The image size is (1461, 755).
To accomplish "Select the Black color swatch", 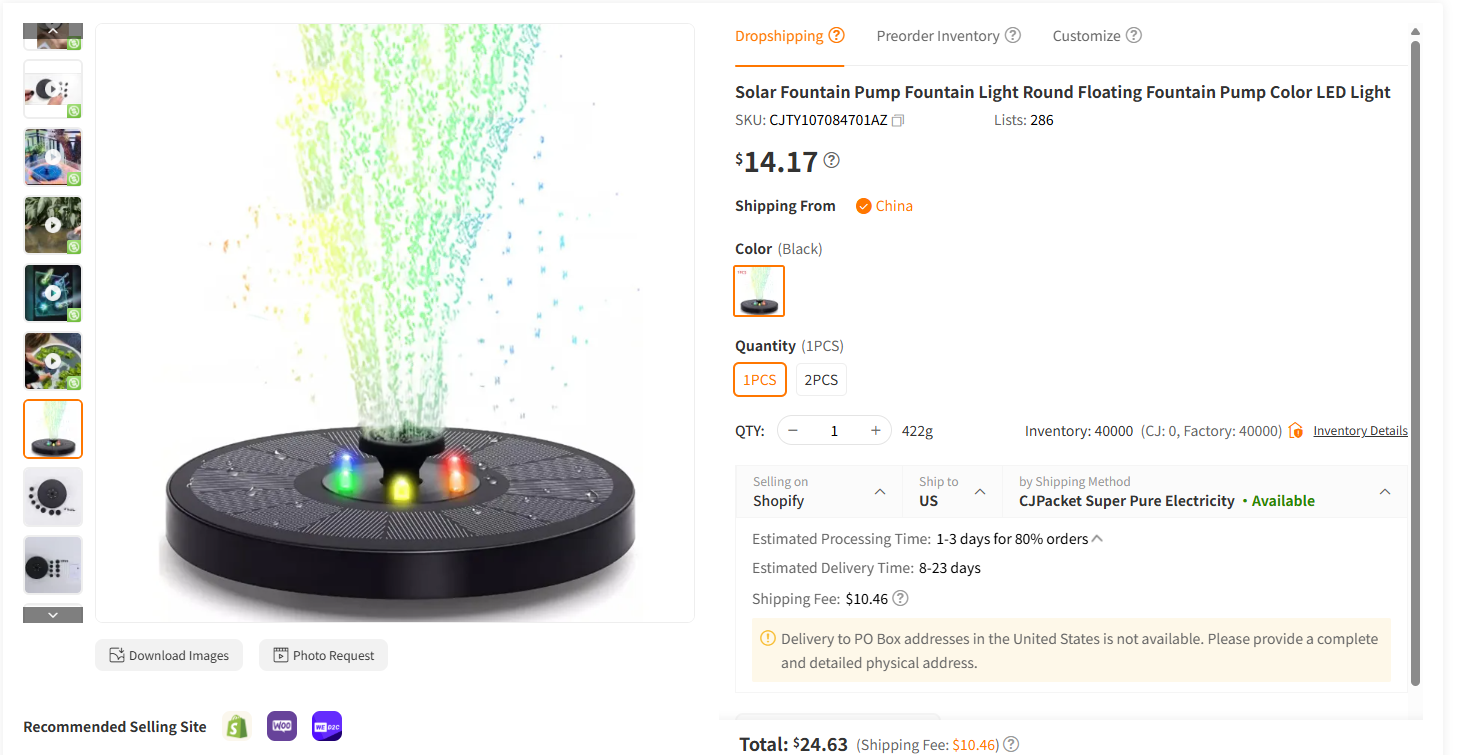I will pos(759,291).
